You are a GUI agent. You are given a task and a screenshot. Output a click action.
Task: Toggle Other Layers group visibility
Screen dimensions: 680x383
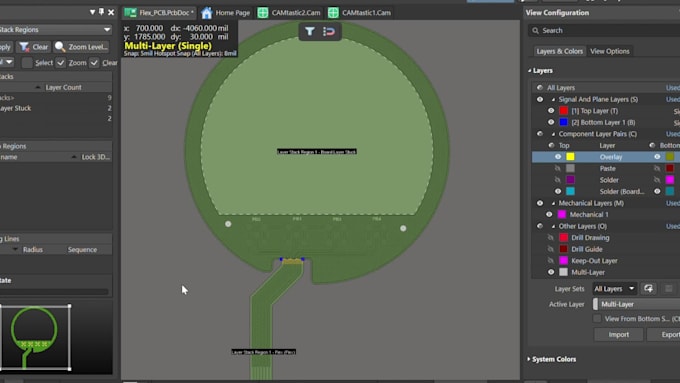539,226
